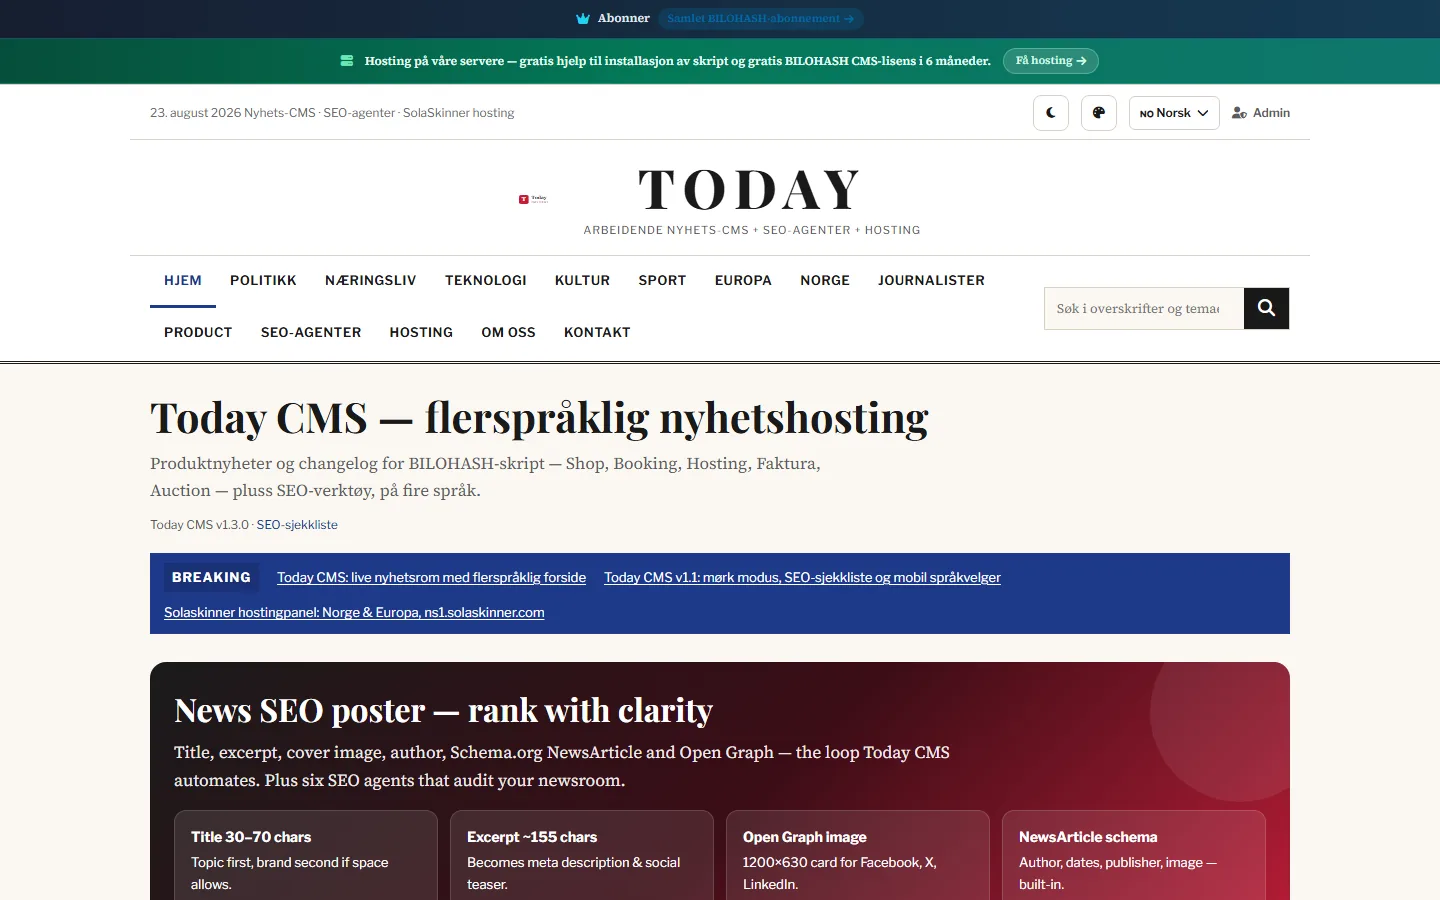This screenshot has height=900, width=1440.
Task: Click the Admin user icon link
Action: [x=1261, y=113]
